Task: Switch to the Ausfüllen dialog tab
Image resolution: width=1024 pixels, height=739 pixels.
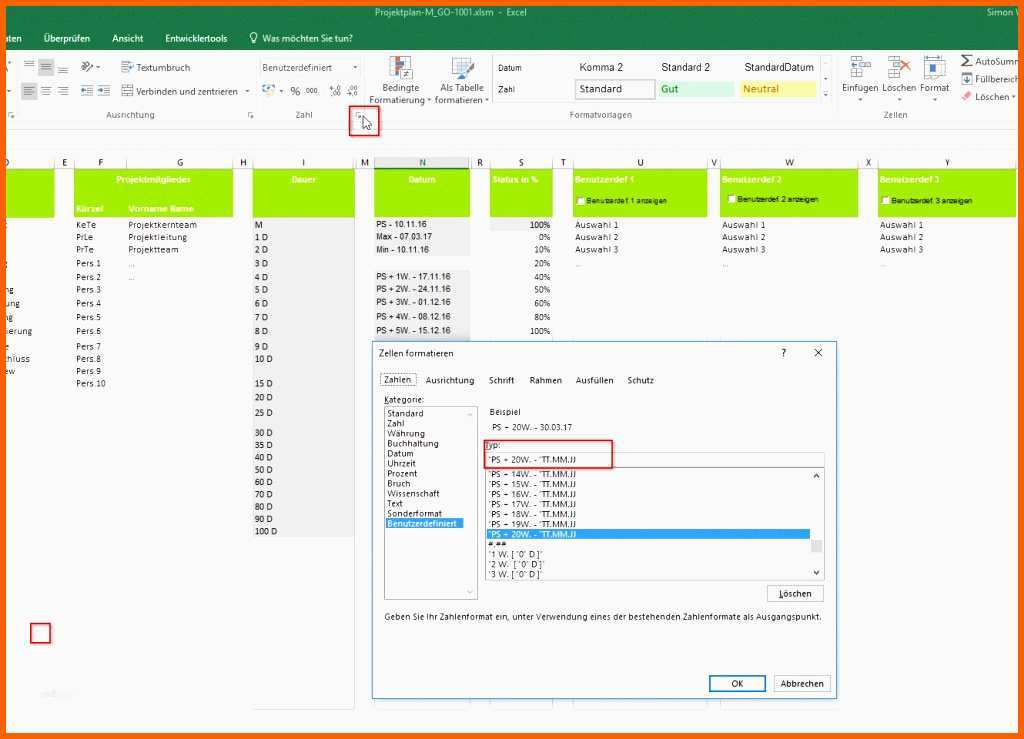Action: pyautogui.click(x=594, y=380)
